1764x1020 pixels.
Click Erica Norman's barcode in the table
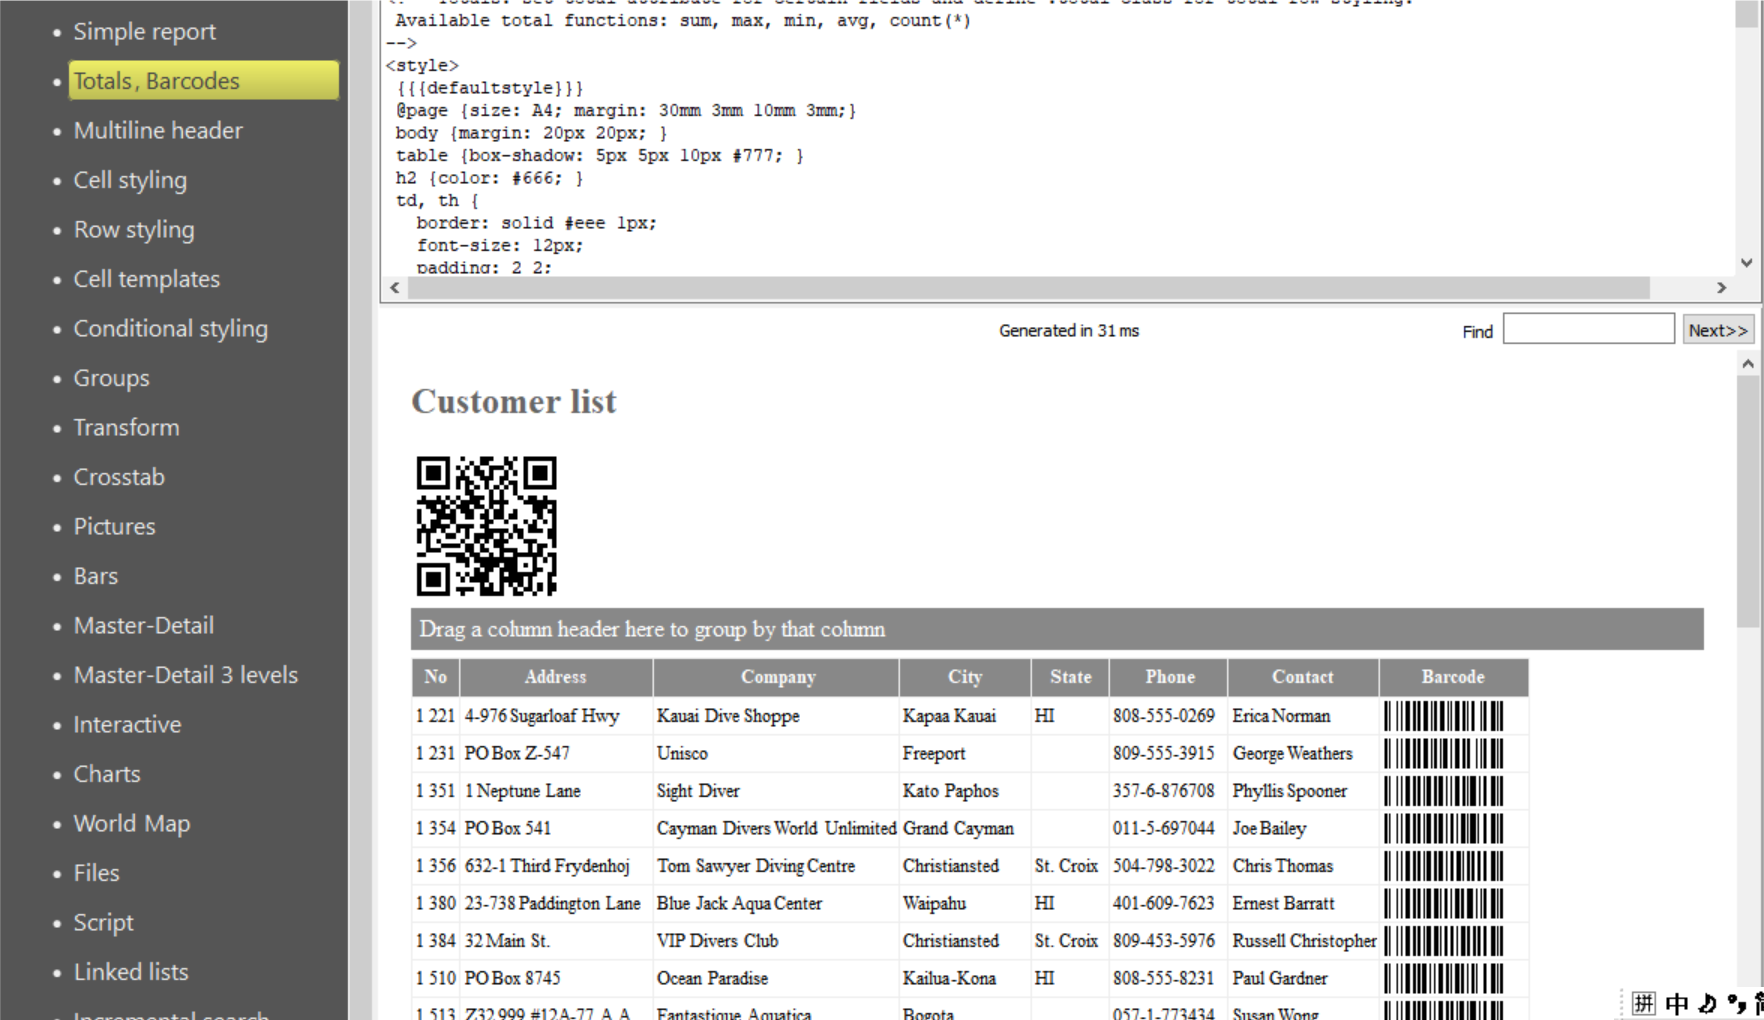tap(1444, 716)
